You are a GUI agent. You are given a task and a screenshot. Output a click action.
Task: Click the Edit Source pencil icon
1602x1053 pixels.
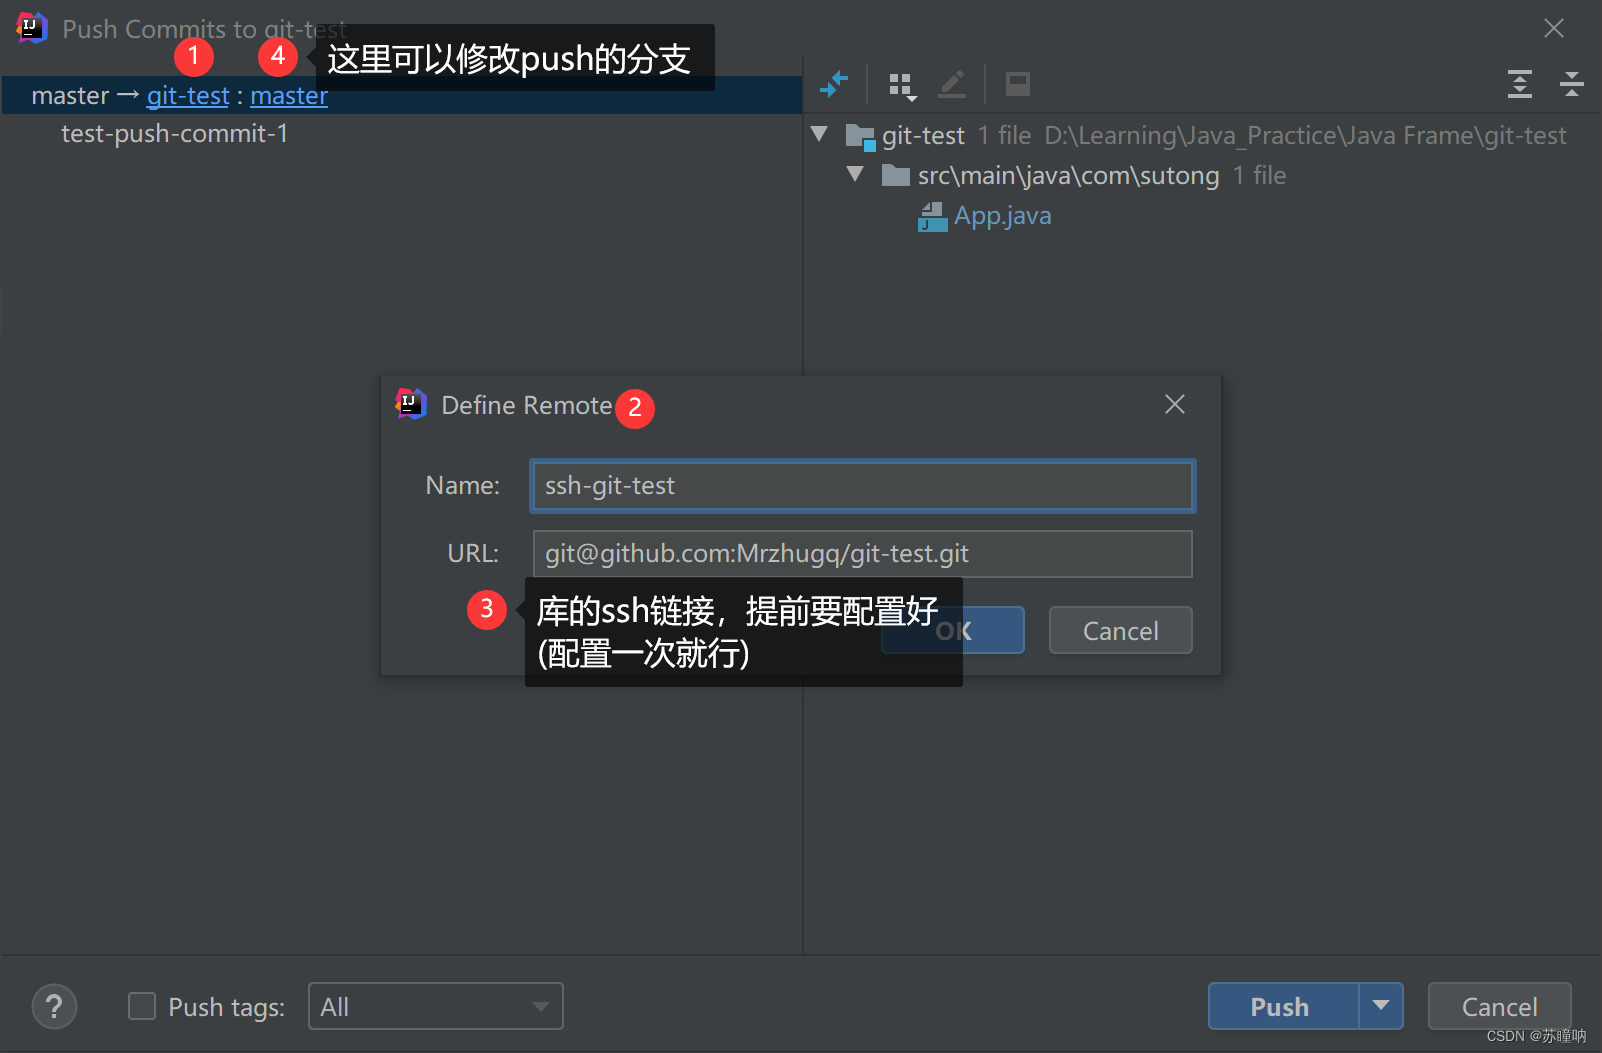tap(952, 85)
